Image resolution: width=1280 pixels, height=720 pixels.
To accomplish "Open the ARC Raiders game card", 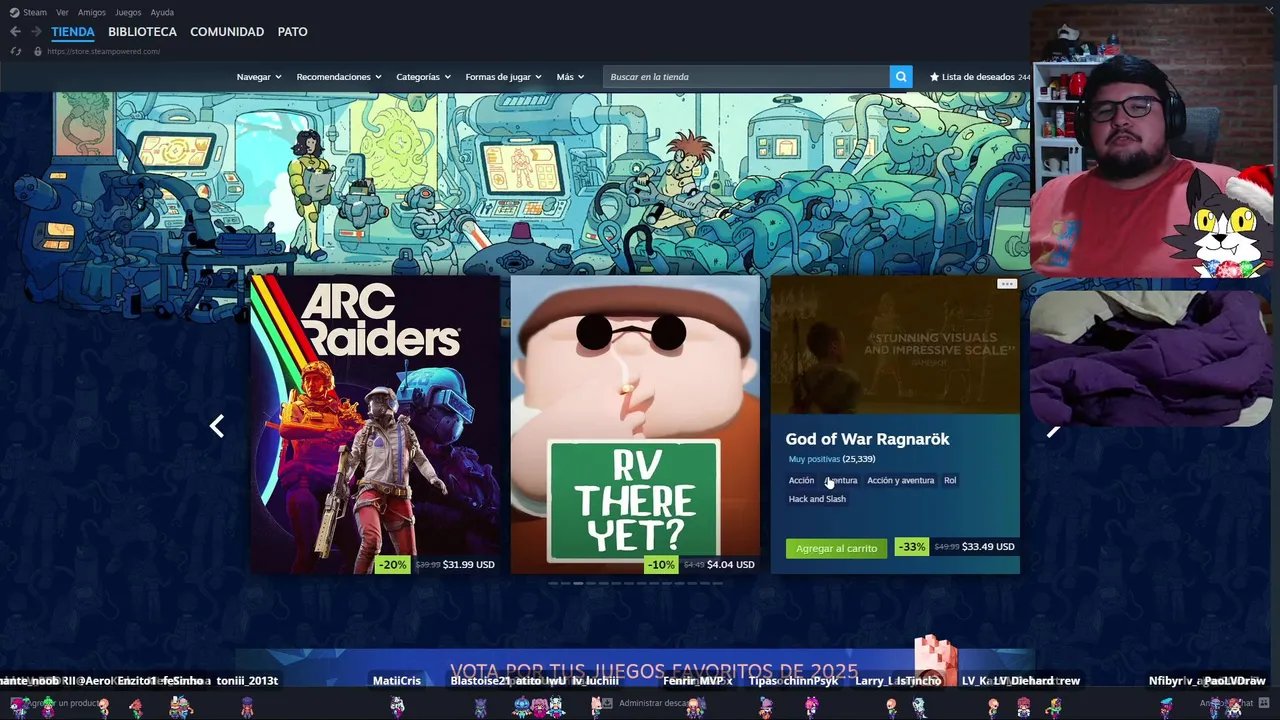I will tap(375, 424).
